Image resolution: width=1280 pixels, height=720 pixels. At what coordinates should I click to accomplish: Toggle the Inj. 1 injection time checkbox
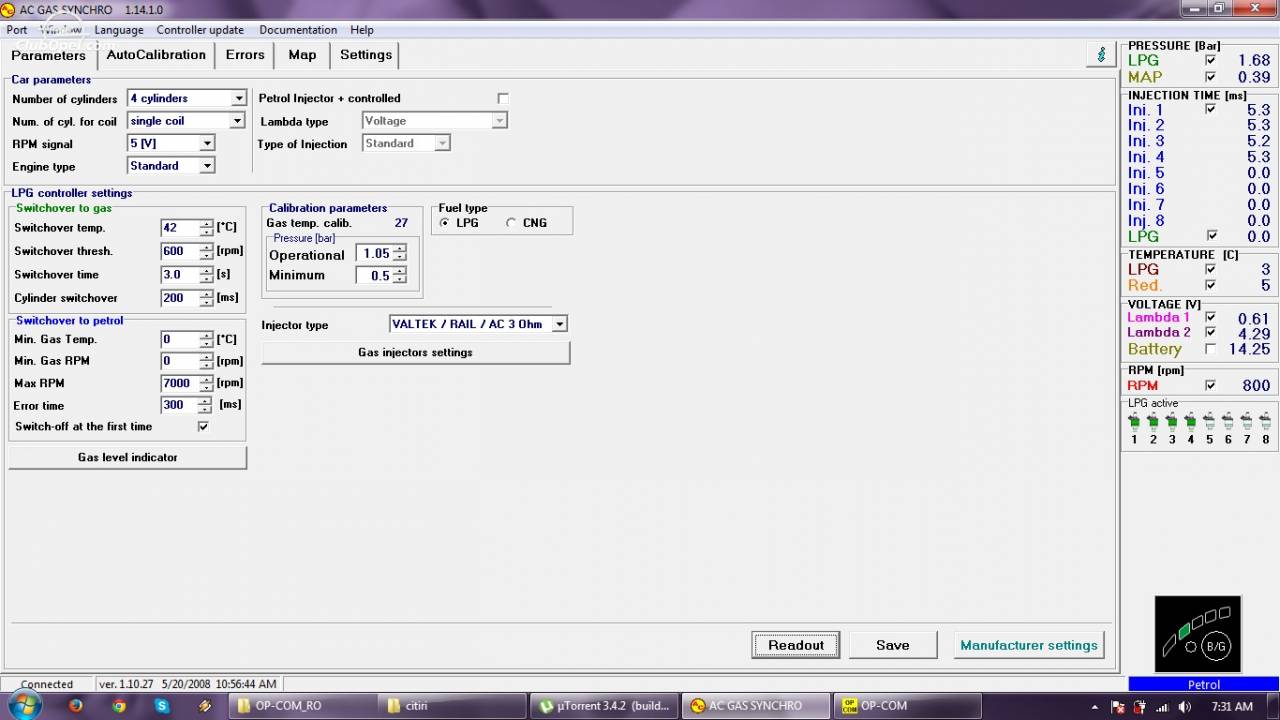pos(1210,109)
